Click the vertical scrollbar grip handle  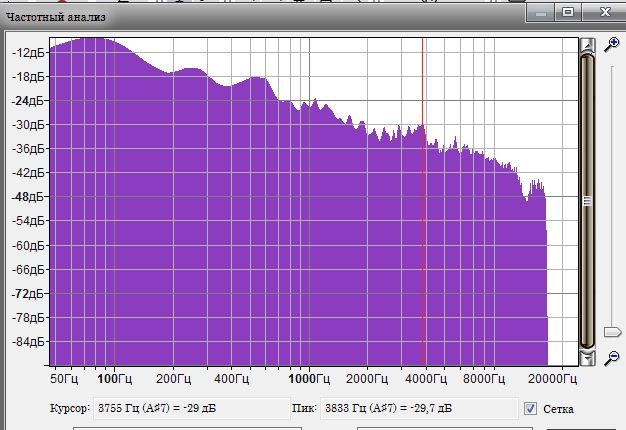click(x=587, y=200)
